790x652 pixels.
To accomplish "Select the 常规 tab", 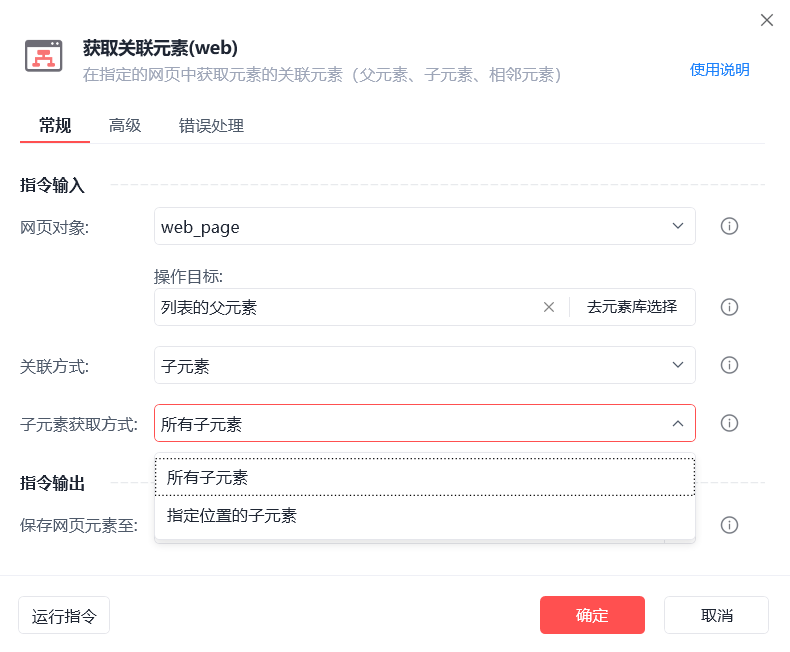I will pyautogui.click(x=55, y=125).
